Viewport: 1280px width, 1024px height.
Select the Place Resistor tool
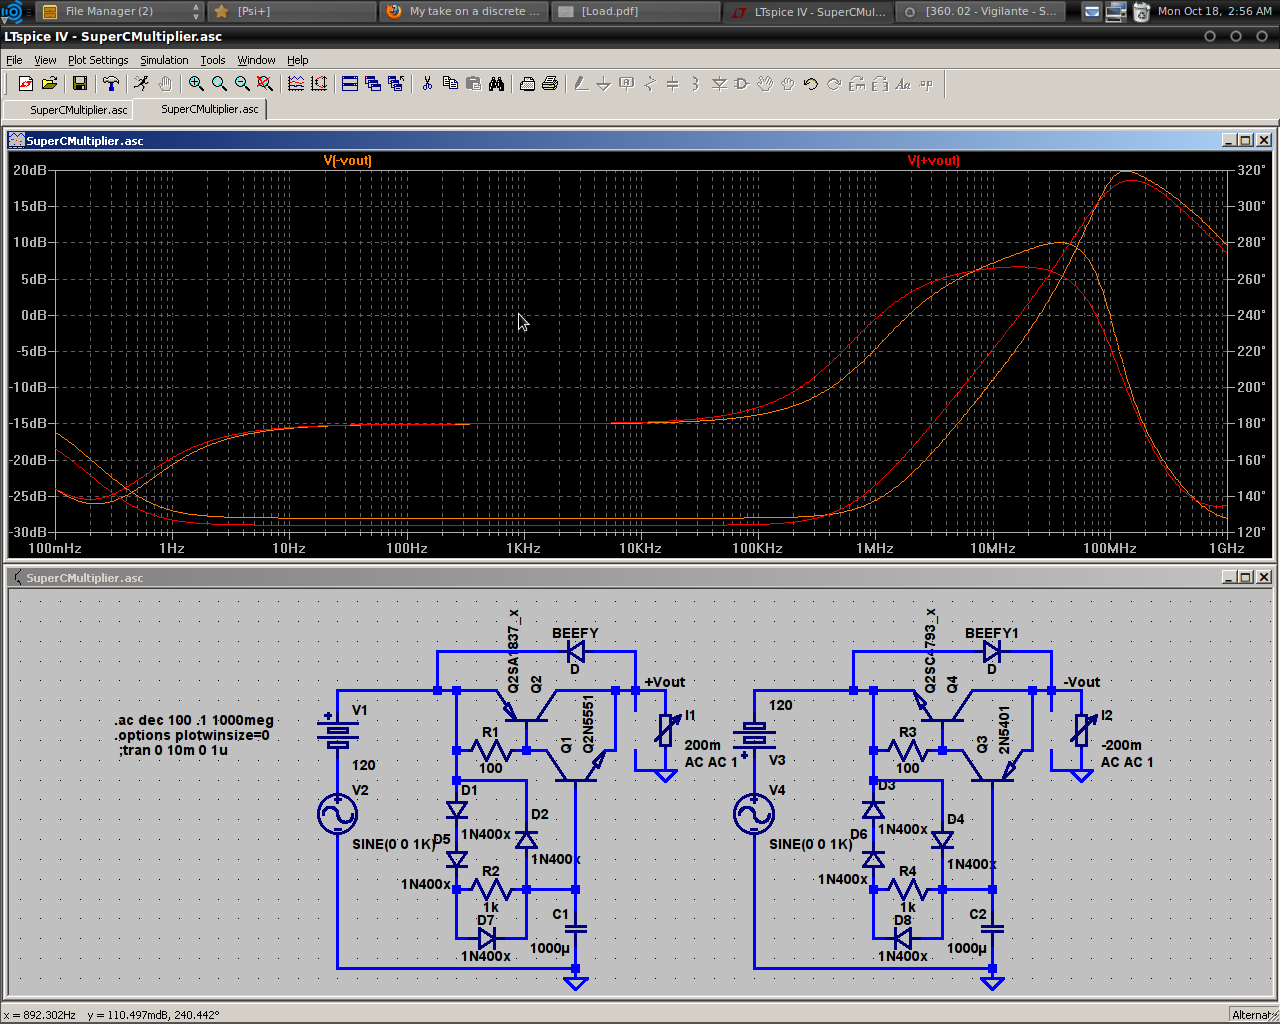coord(650,84)
